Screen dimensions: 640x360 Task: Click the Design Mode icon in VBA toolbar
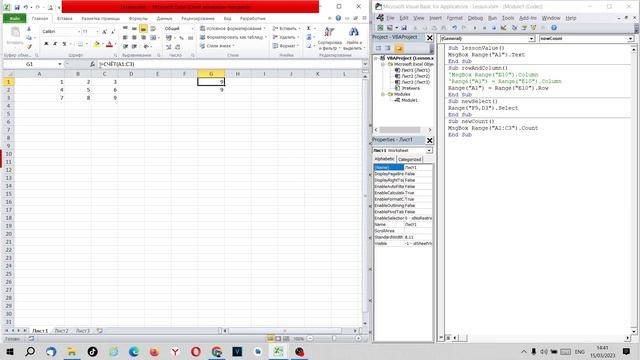504,28
